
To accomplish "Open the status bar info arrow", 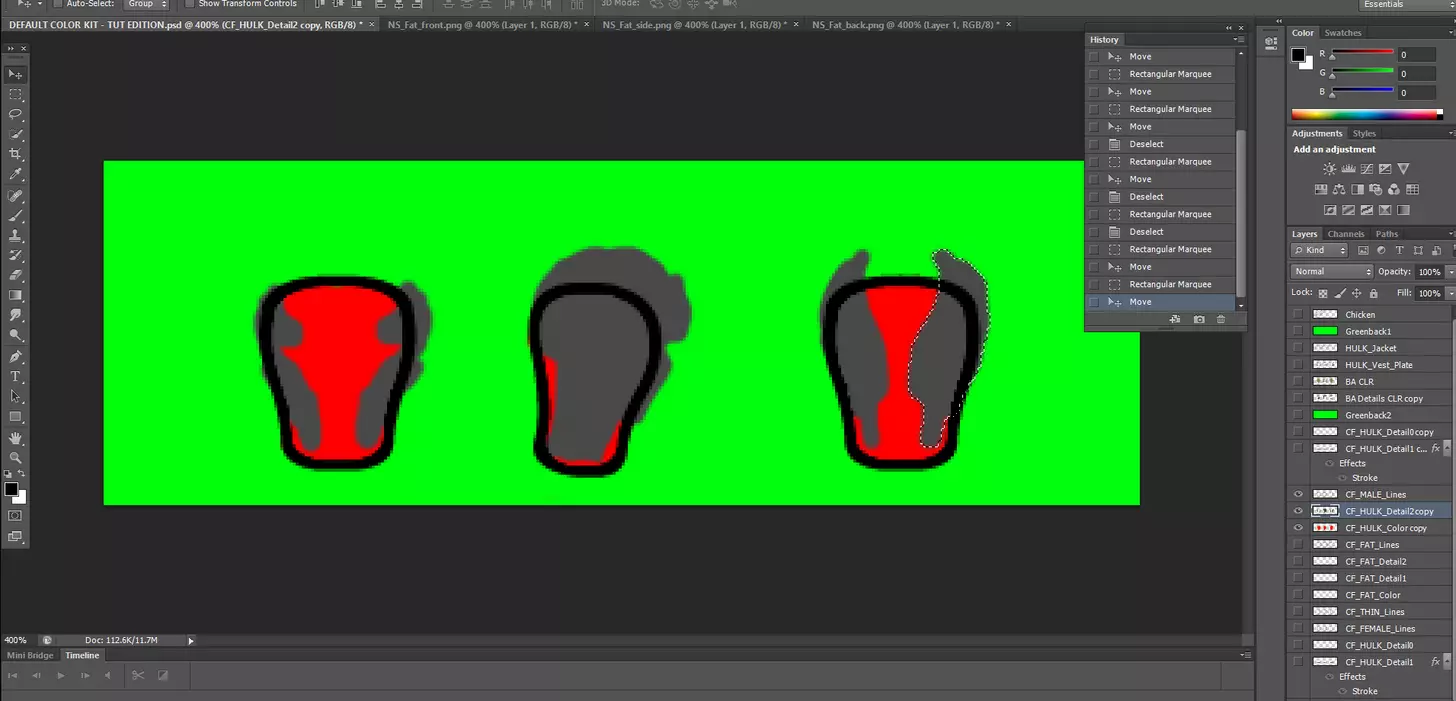I will click(190, 640).
